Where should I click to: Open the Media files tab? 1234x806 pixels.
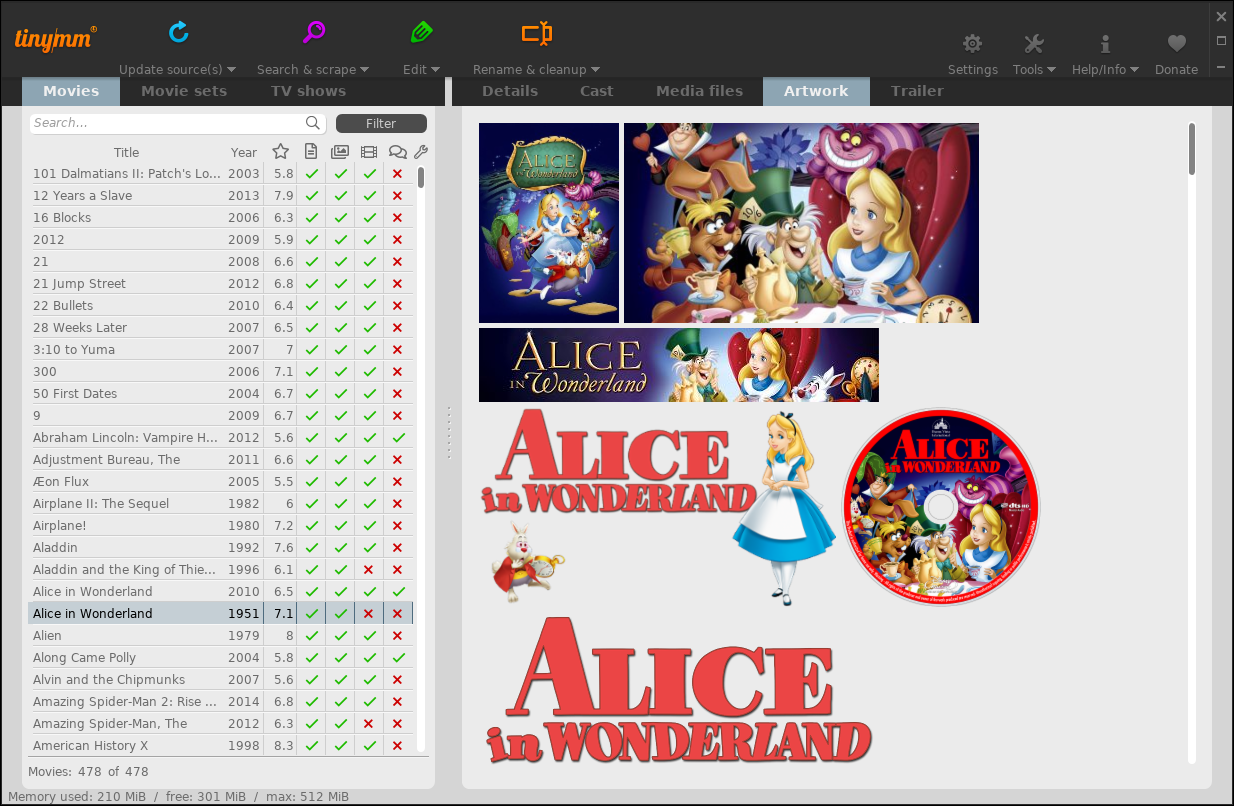click(x=699, y=91)
